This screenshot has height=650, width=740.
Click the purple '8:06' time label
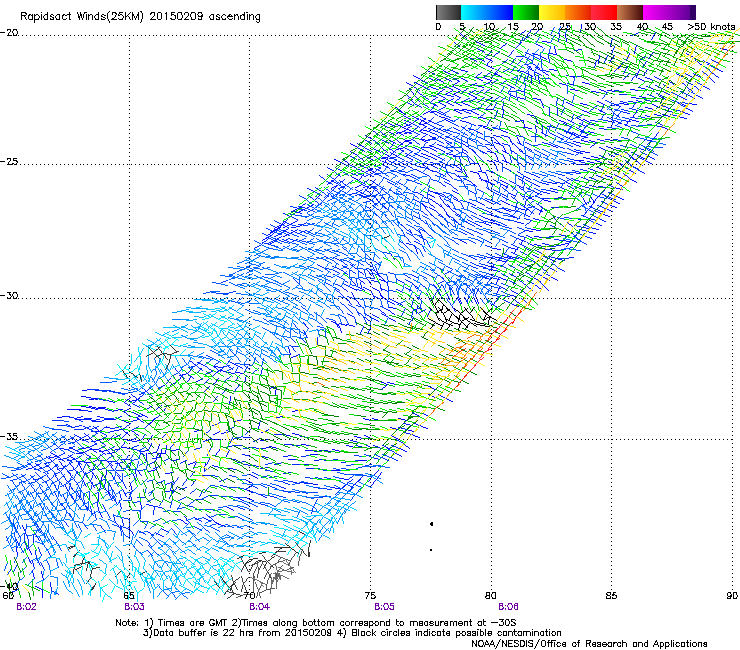508,607
